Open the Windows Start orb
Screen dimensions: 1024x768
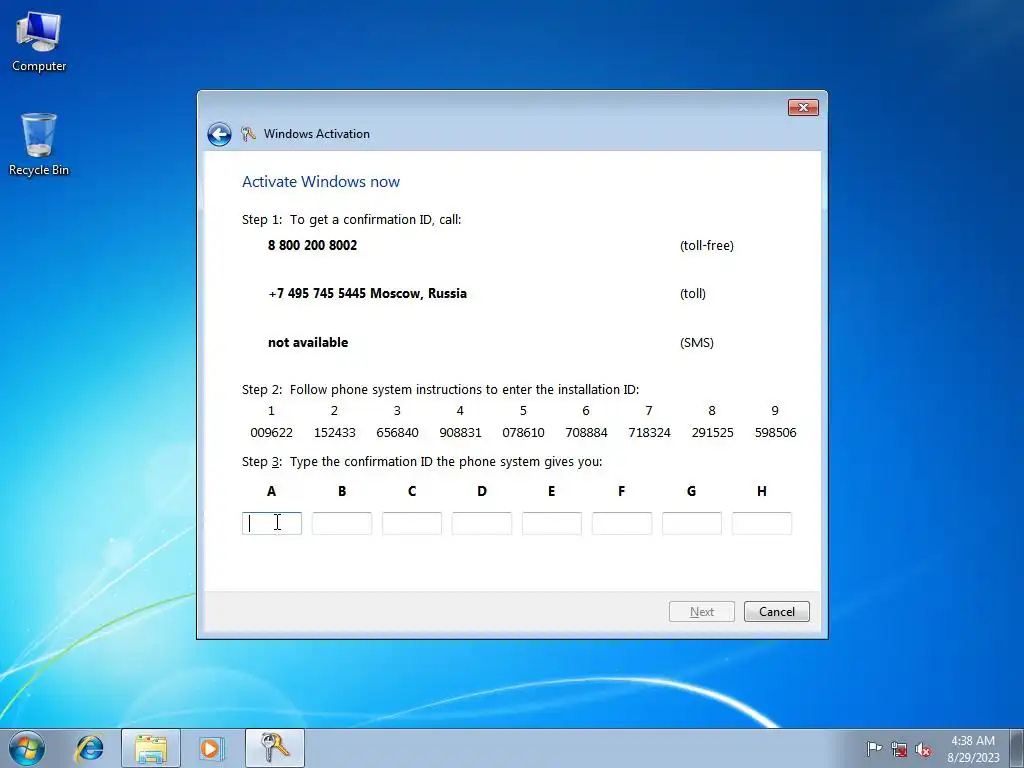point(27,748)
